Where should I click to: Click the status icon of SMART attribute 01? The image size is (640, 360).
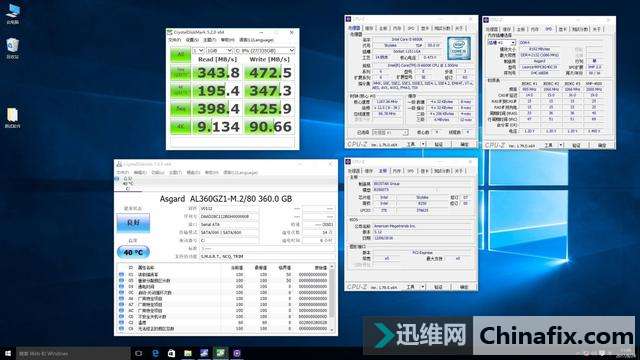point(121,275)
